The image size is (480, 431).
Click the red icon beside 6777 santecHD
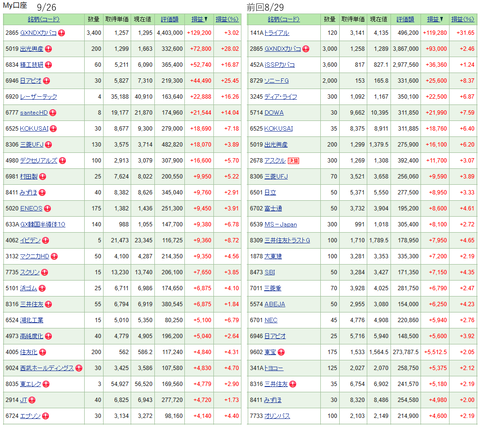(53, 113)
